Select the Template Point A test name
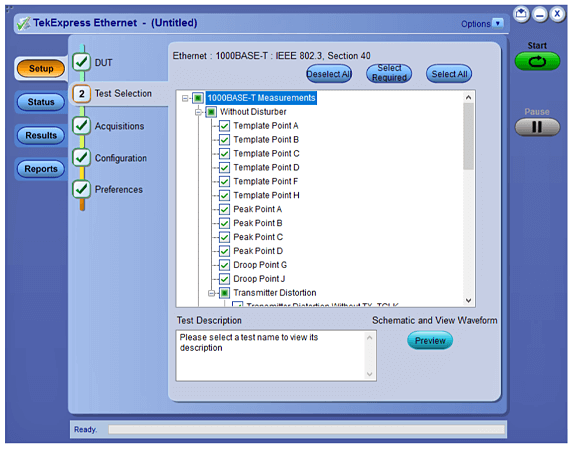The height and width of the screenshot is (449, 574). pyautogui.click(x=266, y=126)
